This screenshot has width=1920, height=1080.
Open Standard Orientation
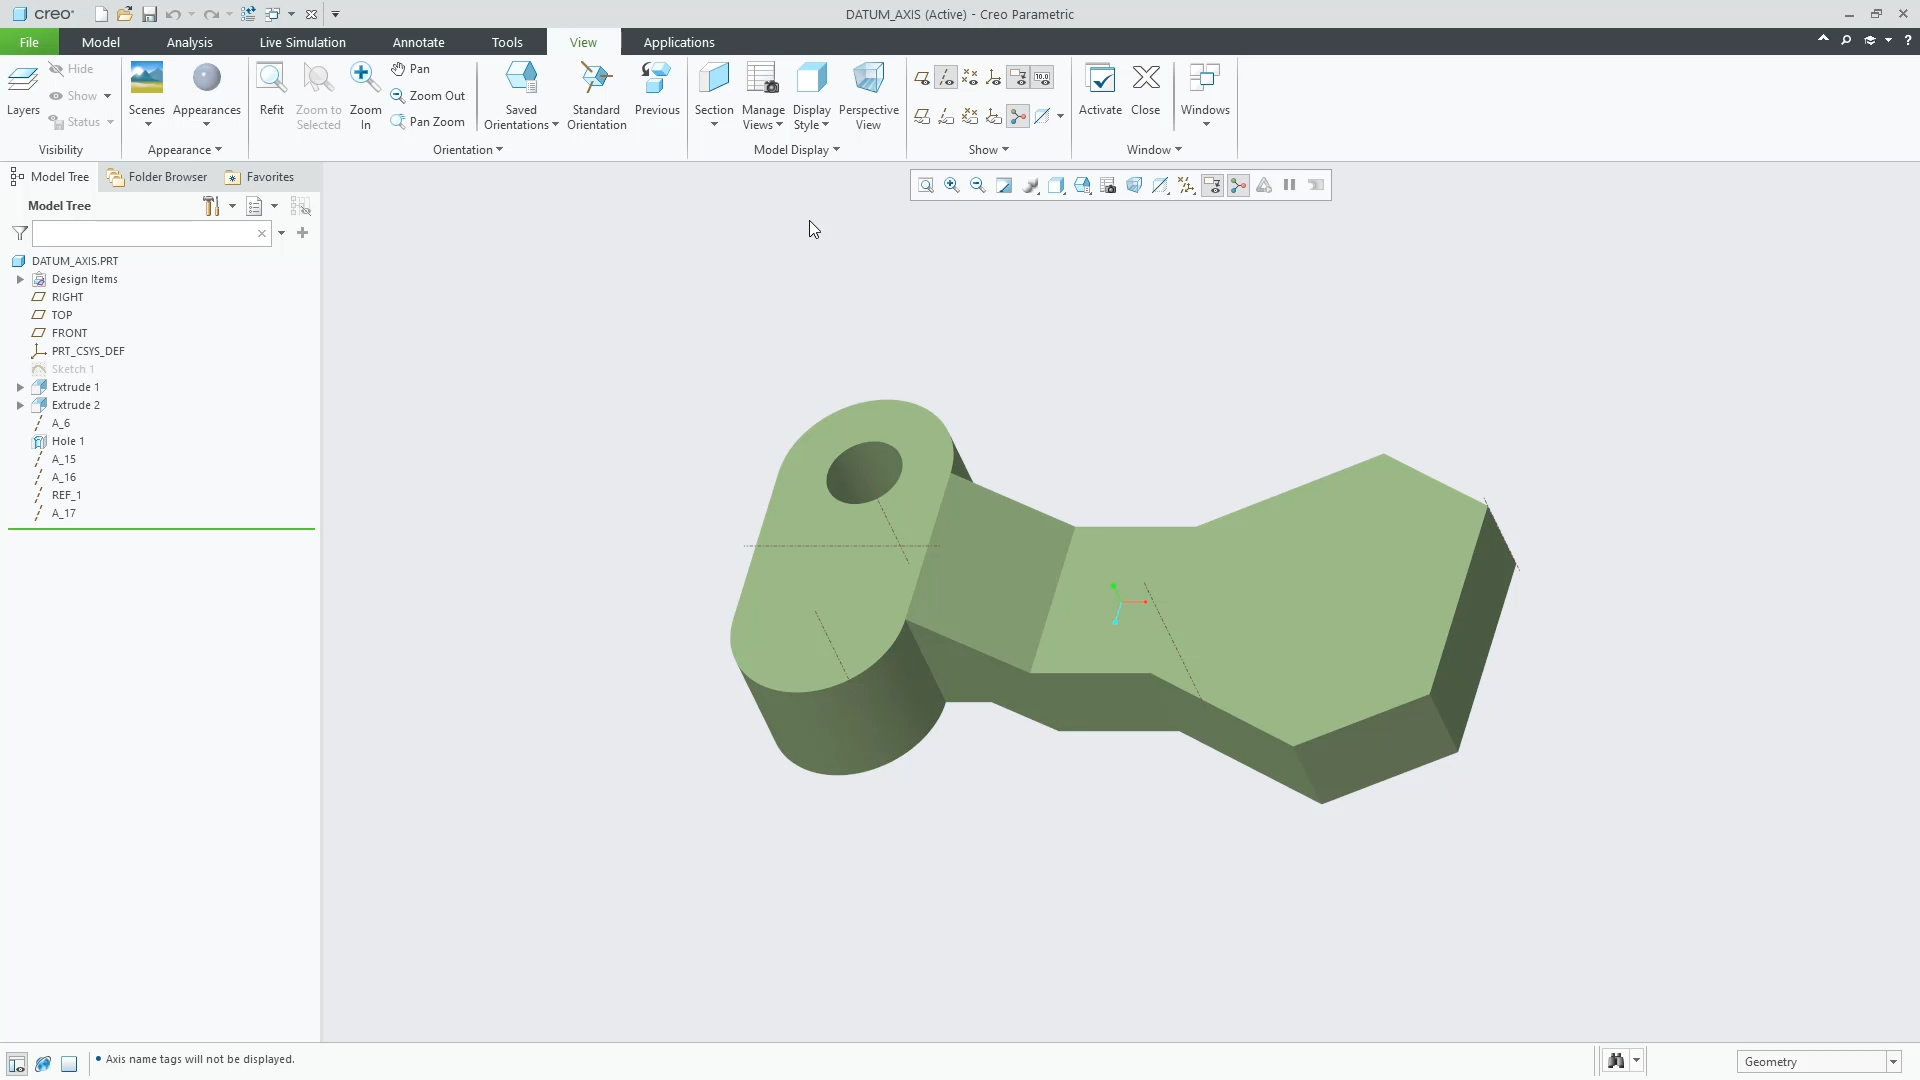(x=596, y=96)
